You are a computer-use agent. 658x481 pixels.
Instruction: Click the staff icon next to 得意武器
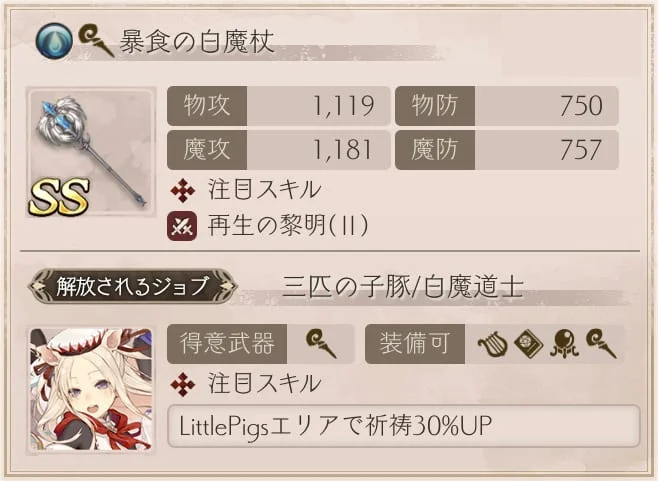(321, 344)
